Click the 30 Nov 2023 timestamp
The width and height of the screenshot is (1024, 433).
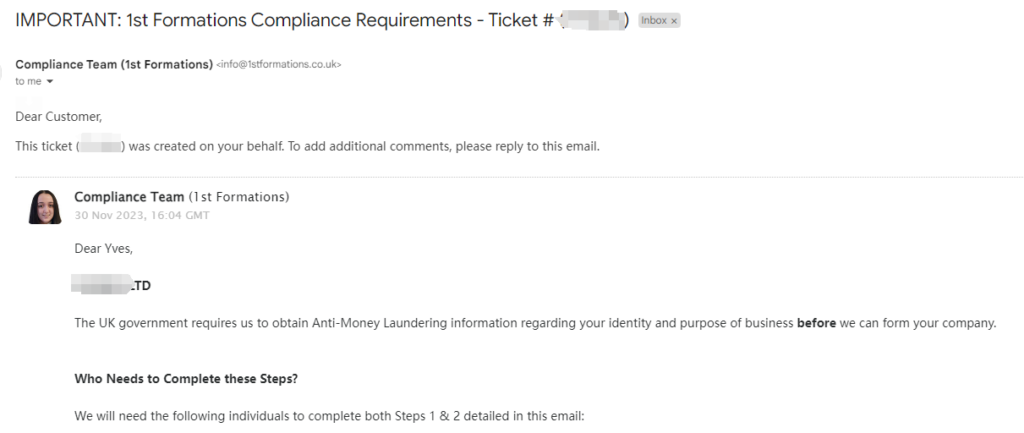[142, 215]
